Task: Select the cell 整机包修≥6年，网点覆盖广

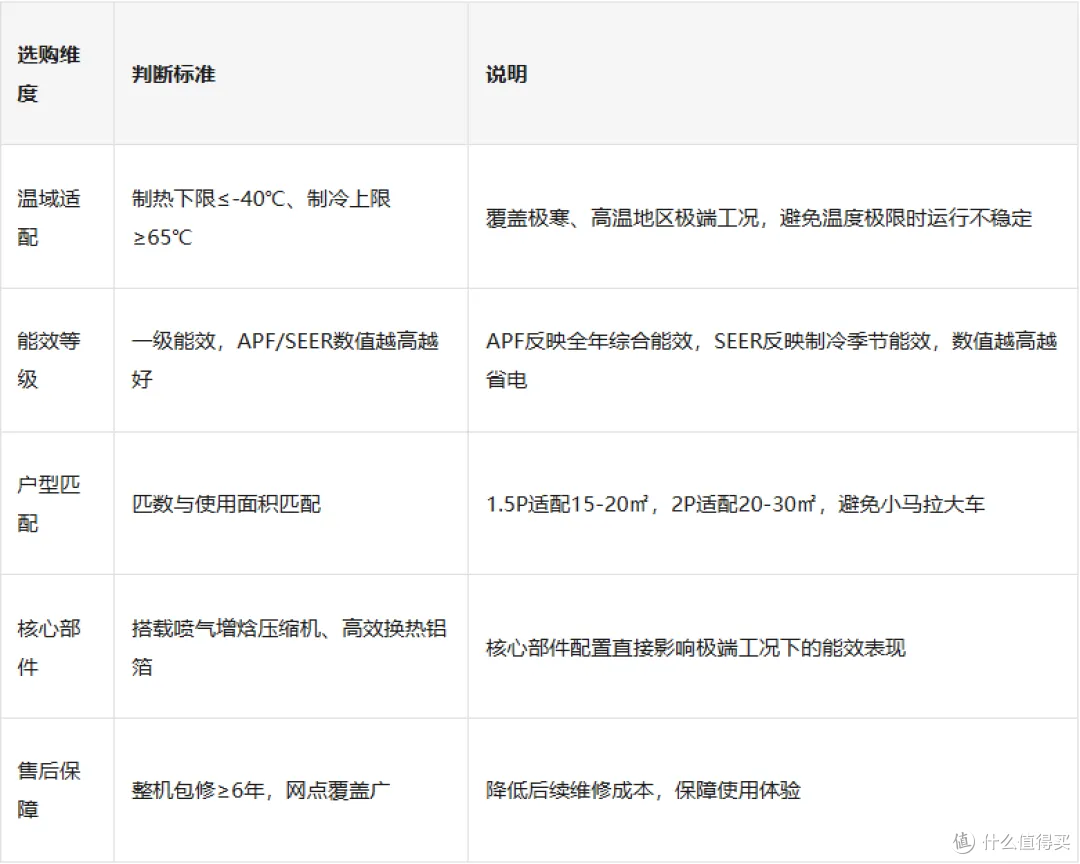Action: 291,790
